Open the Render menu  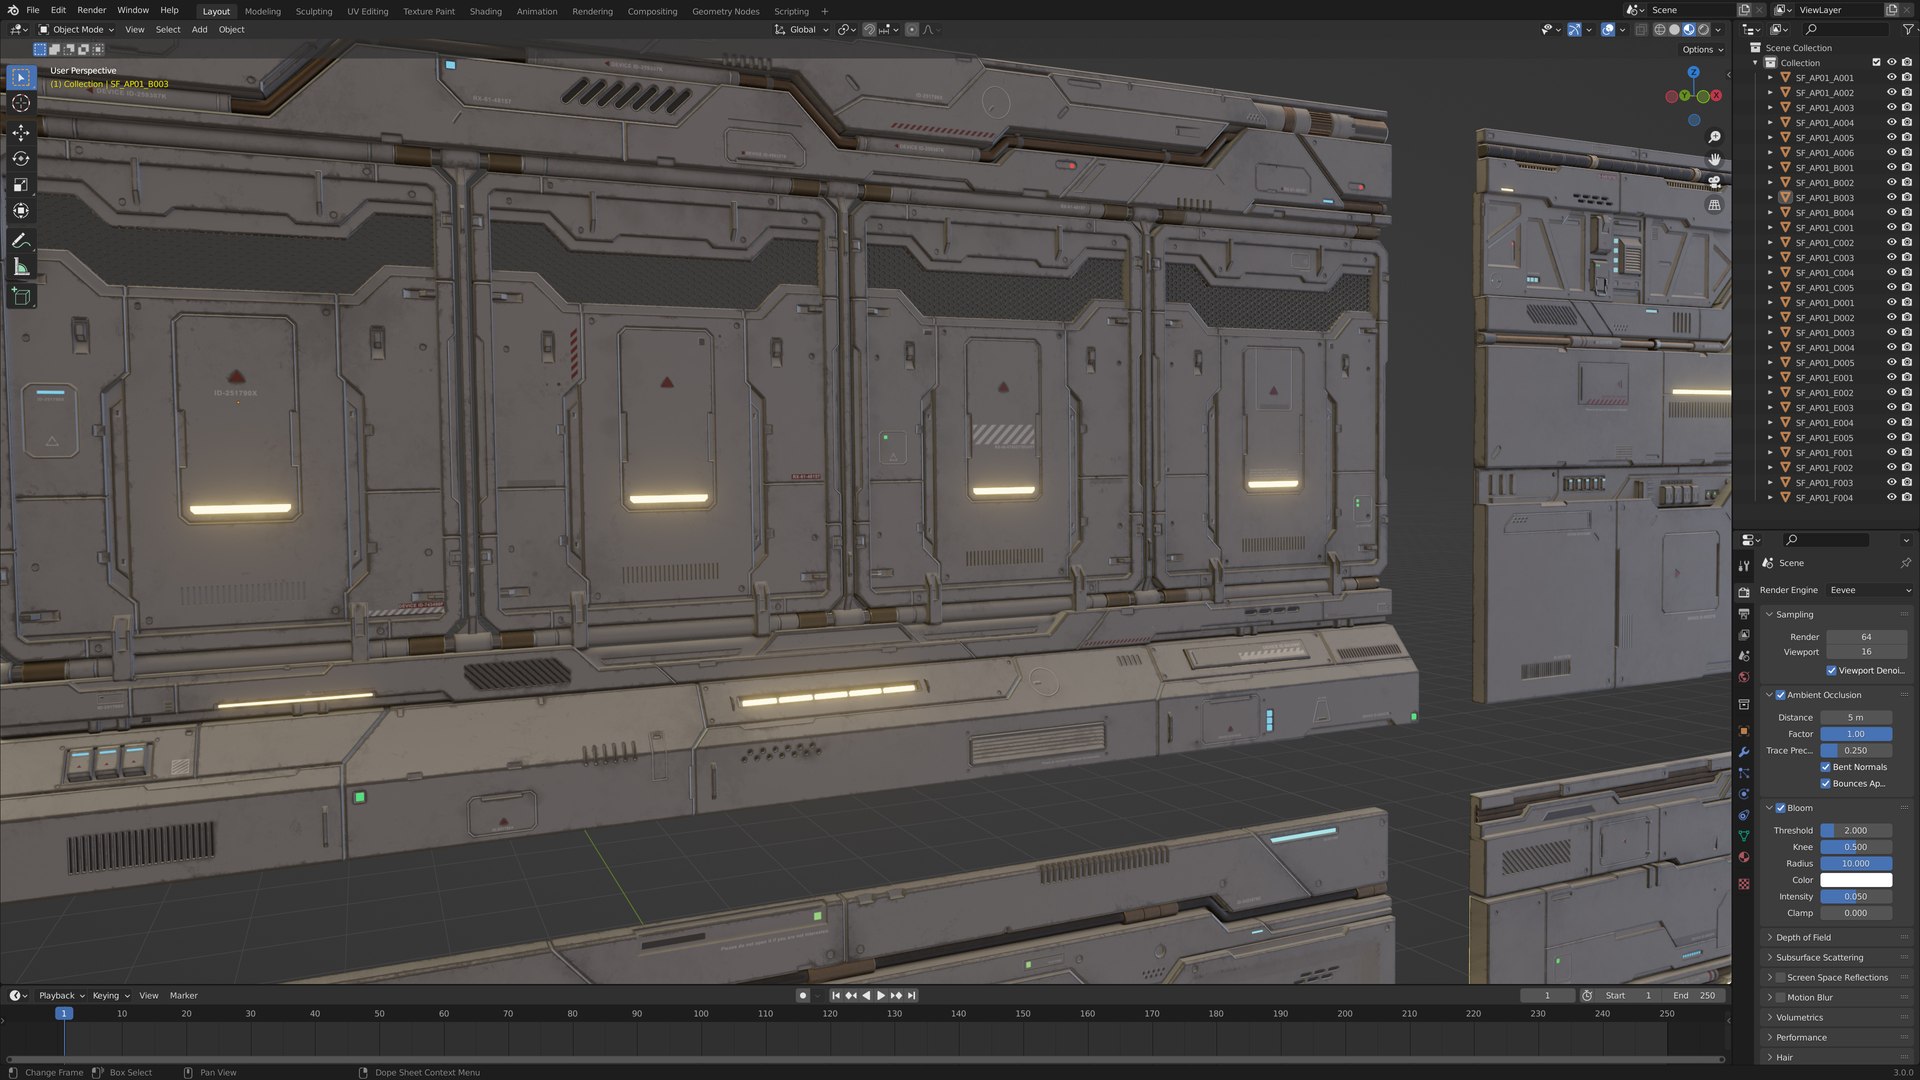91,10
